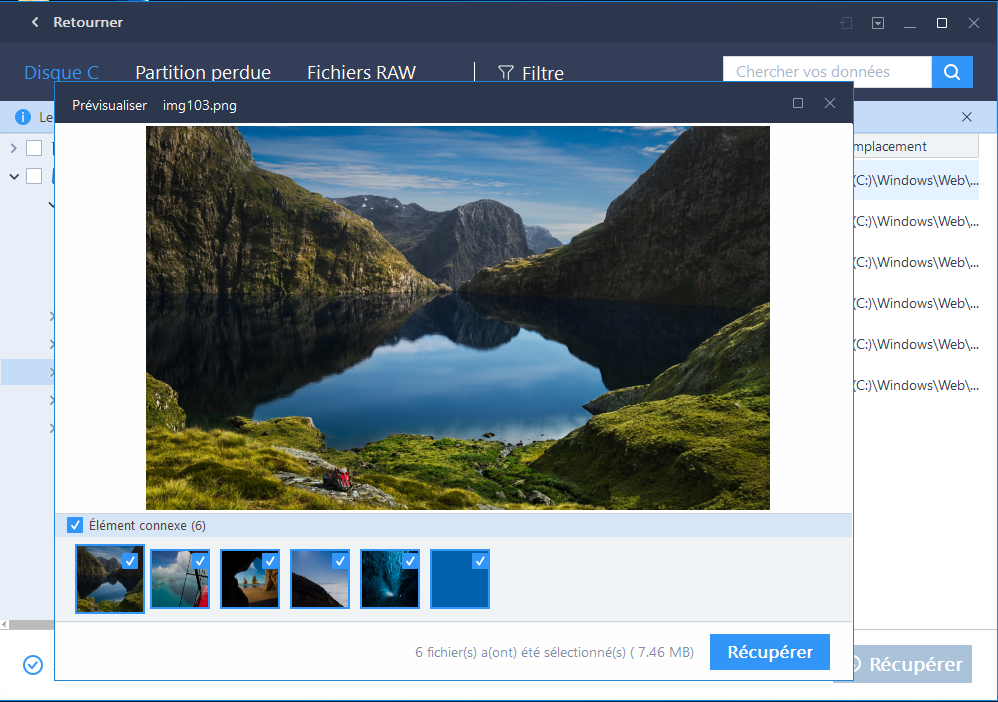Click the circled checkmark status icon
The width and height of the screenshot is (998, 702).
pyautogui.click(x=33, y=664)
